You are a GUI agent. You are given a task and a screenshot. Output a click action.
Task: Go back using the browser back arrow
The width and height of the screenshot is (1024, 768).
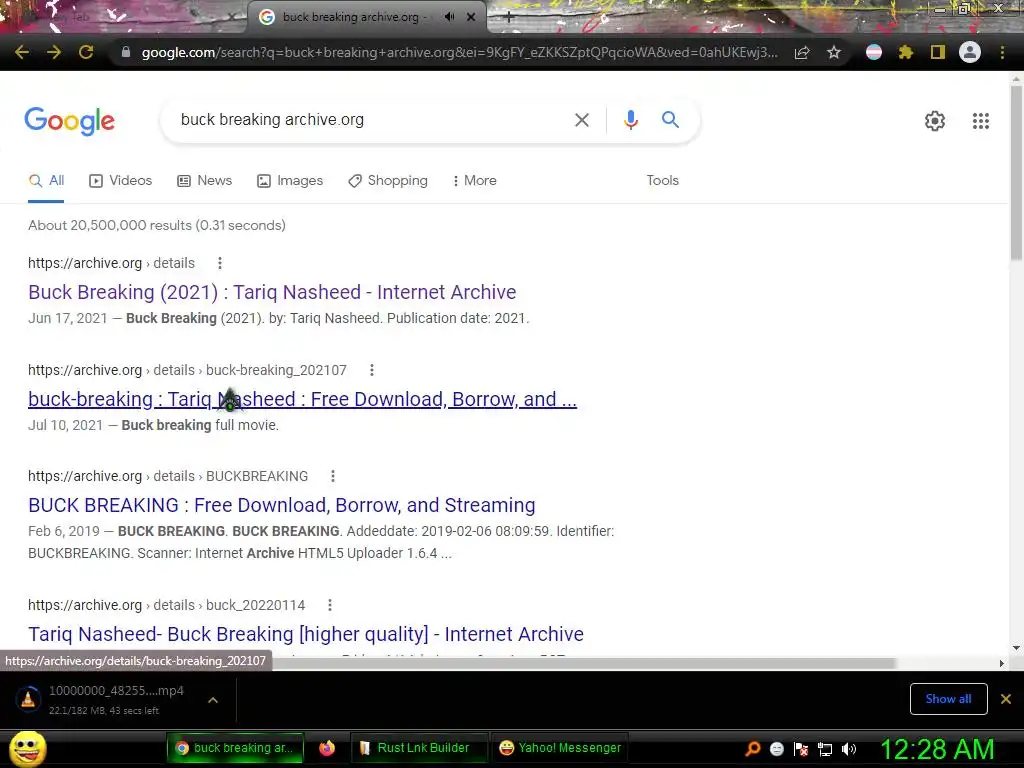(x=22, y=52)
